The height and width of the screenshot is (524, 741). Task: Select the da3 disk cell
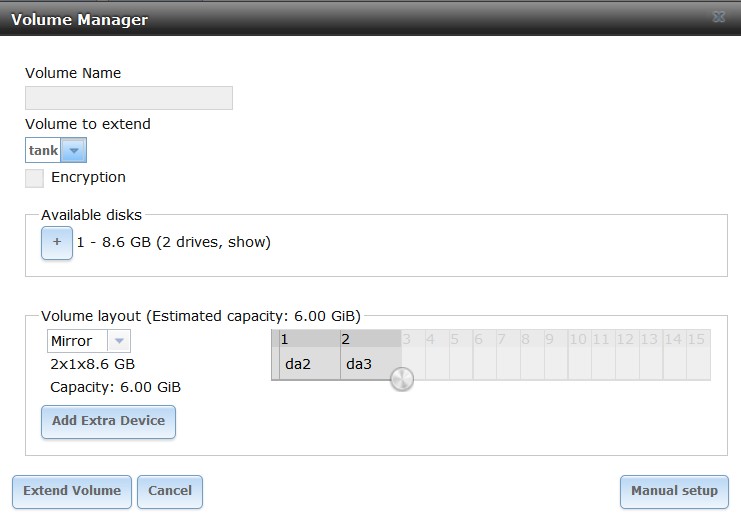[359, 364]
